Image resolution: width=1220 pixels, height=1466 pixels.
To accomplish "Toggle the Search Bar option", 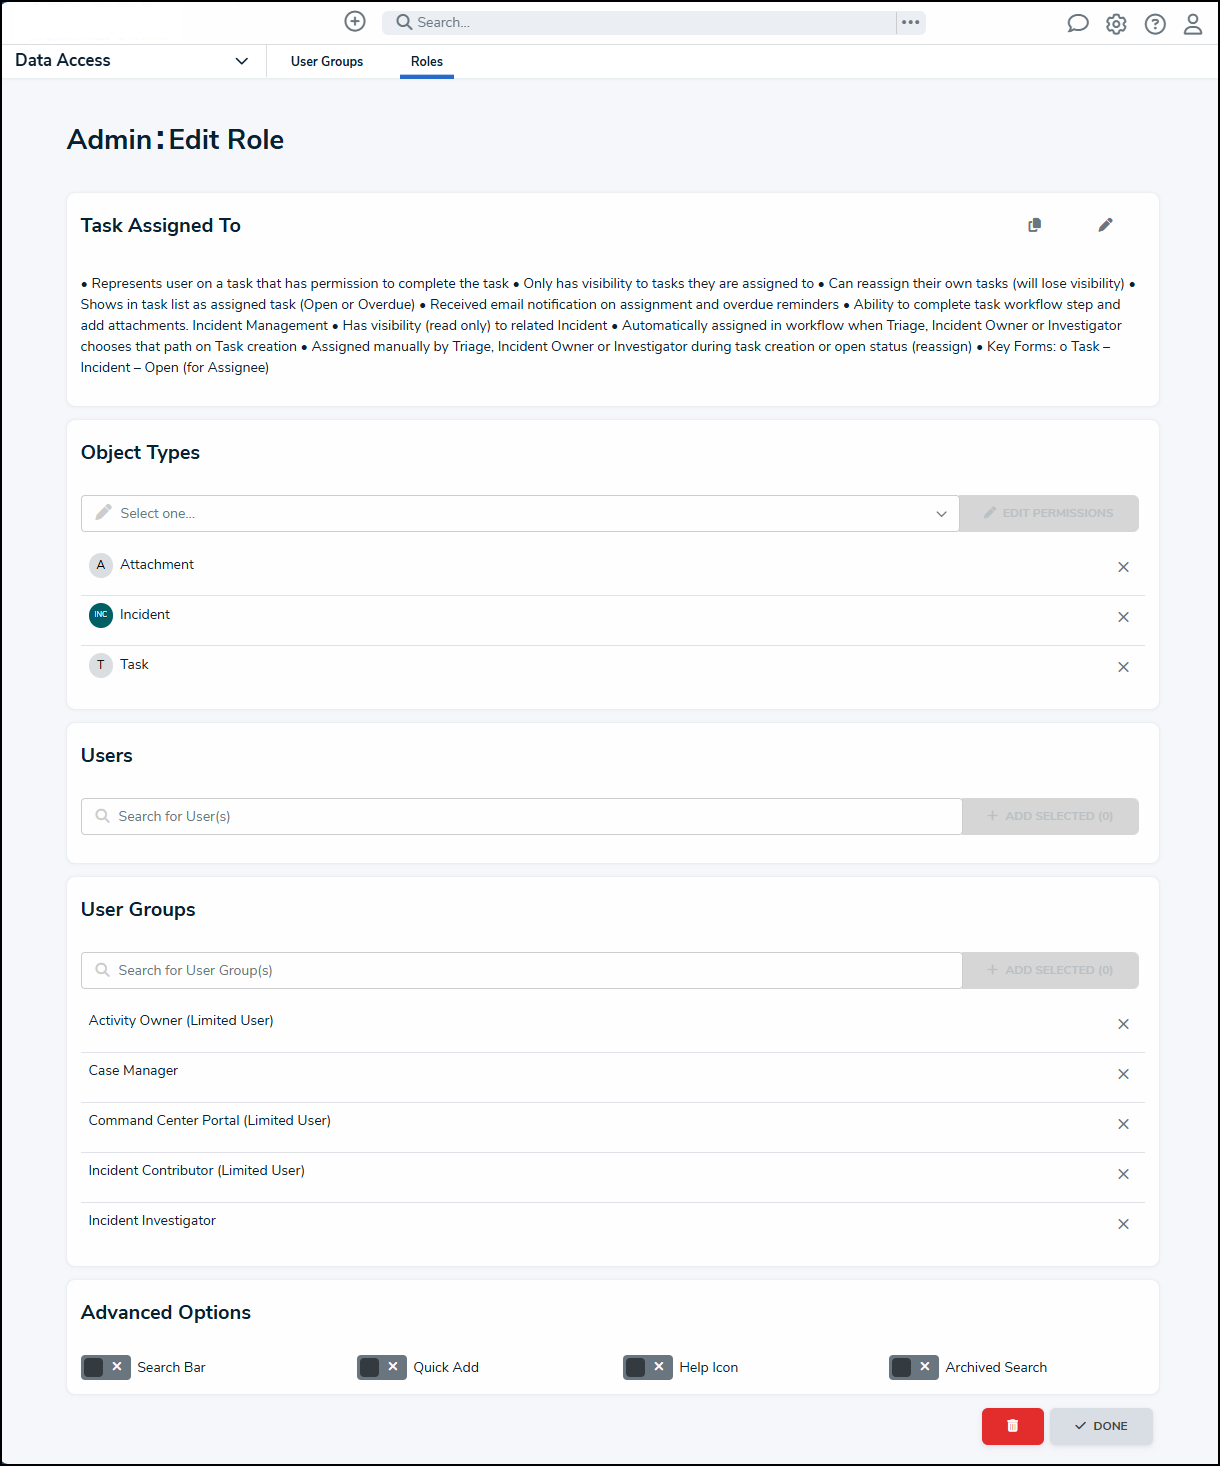I will coord(105,1367).
